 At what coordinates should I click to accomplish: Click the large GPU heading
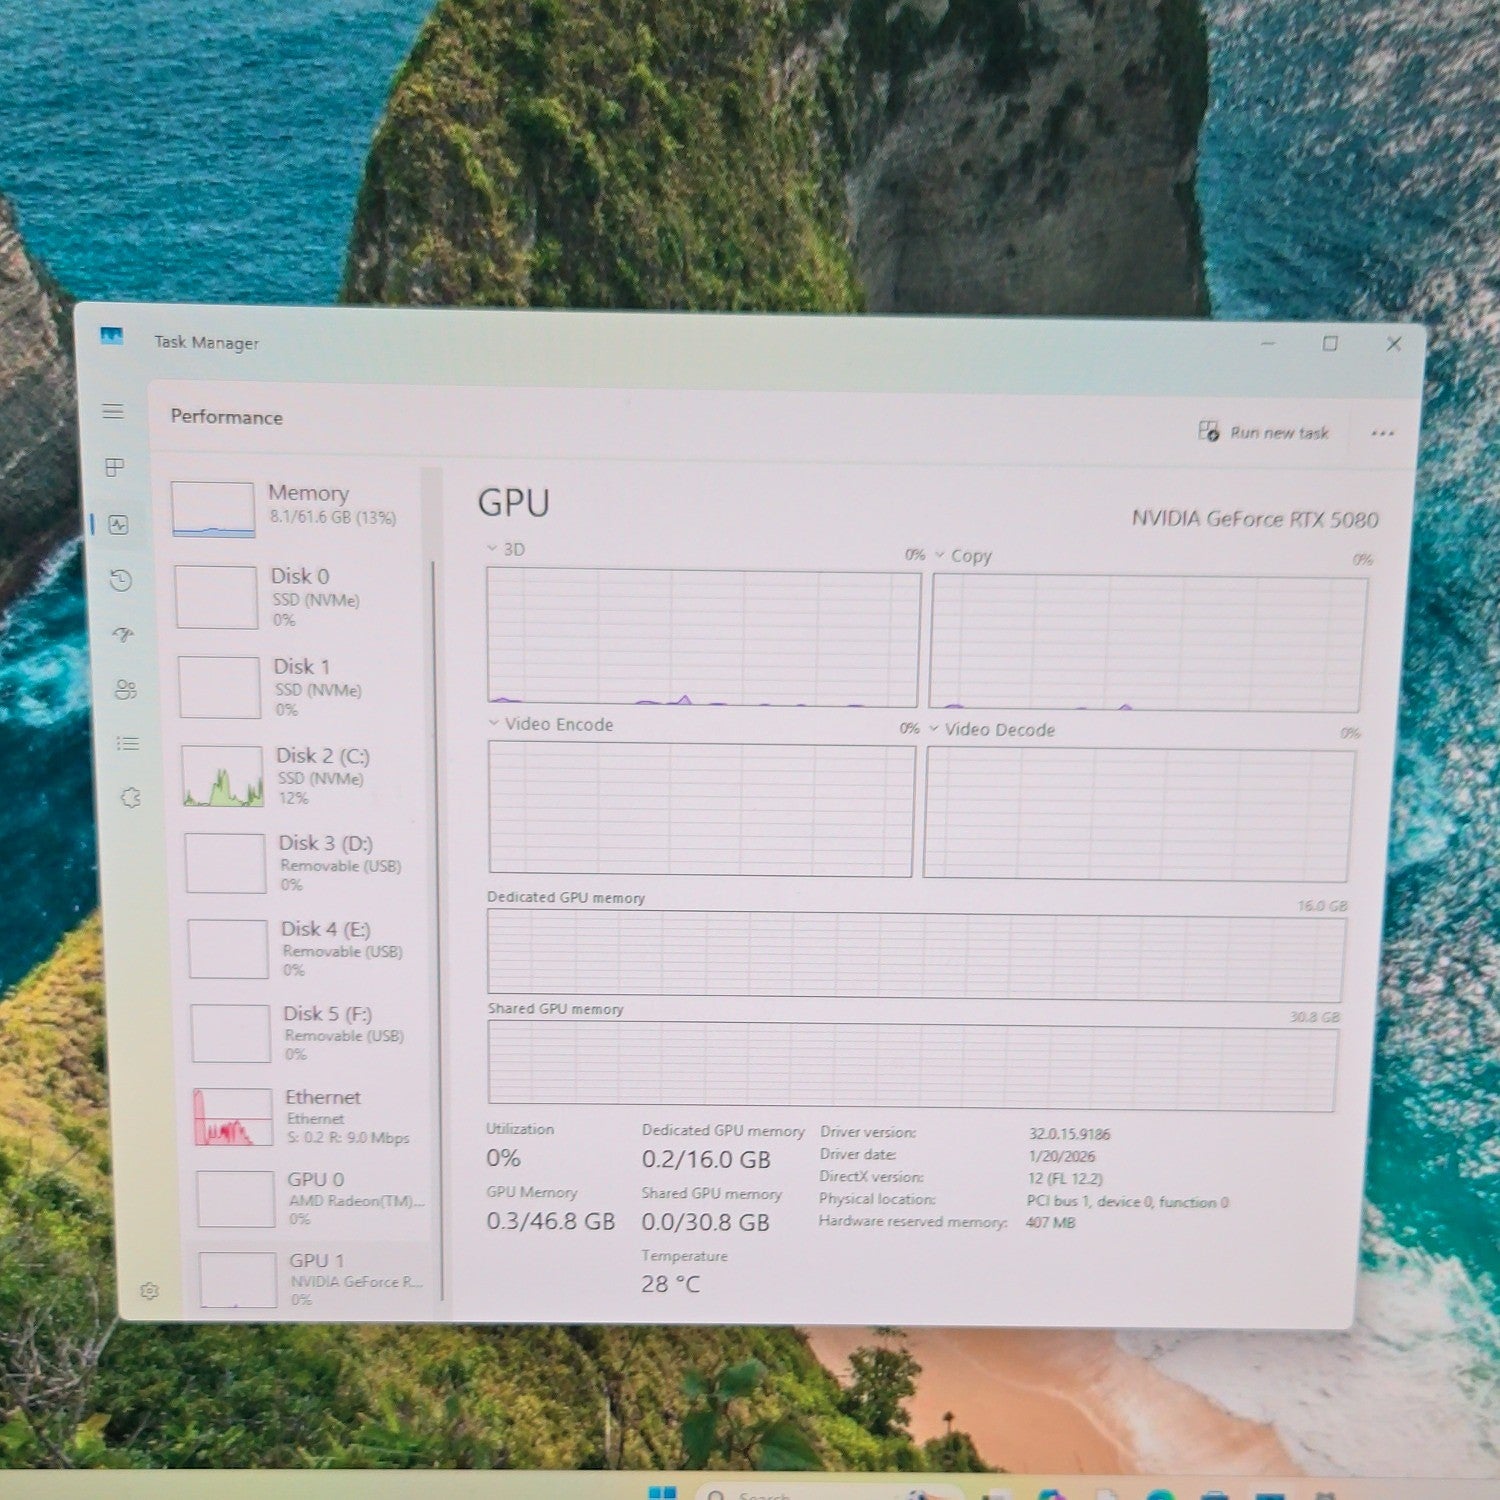click(x=514, y=502)
